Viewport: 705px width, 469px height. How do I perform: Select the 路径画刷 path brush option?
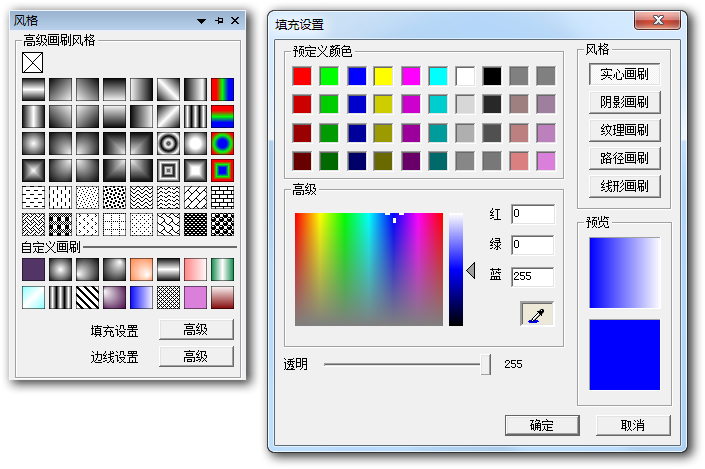[x=624, y=158]
